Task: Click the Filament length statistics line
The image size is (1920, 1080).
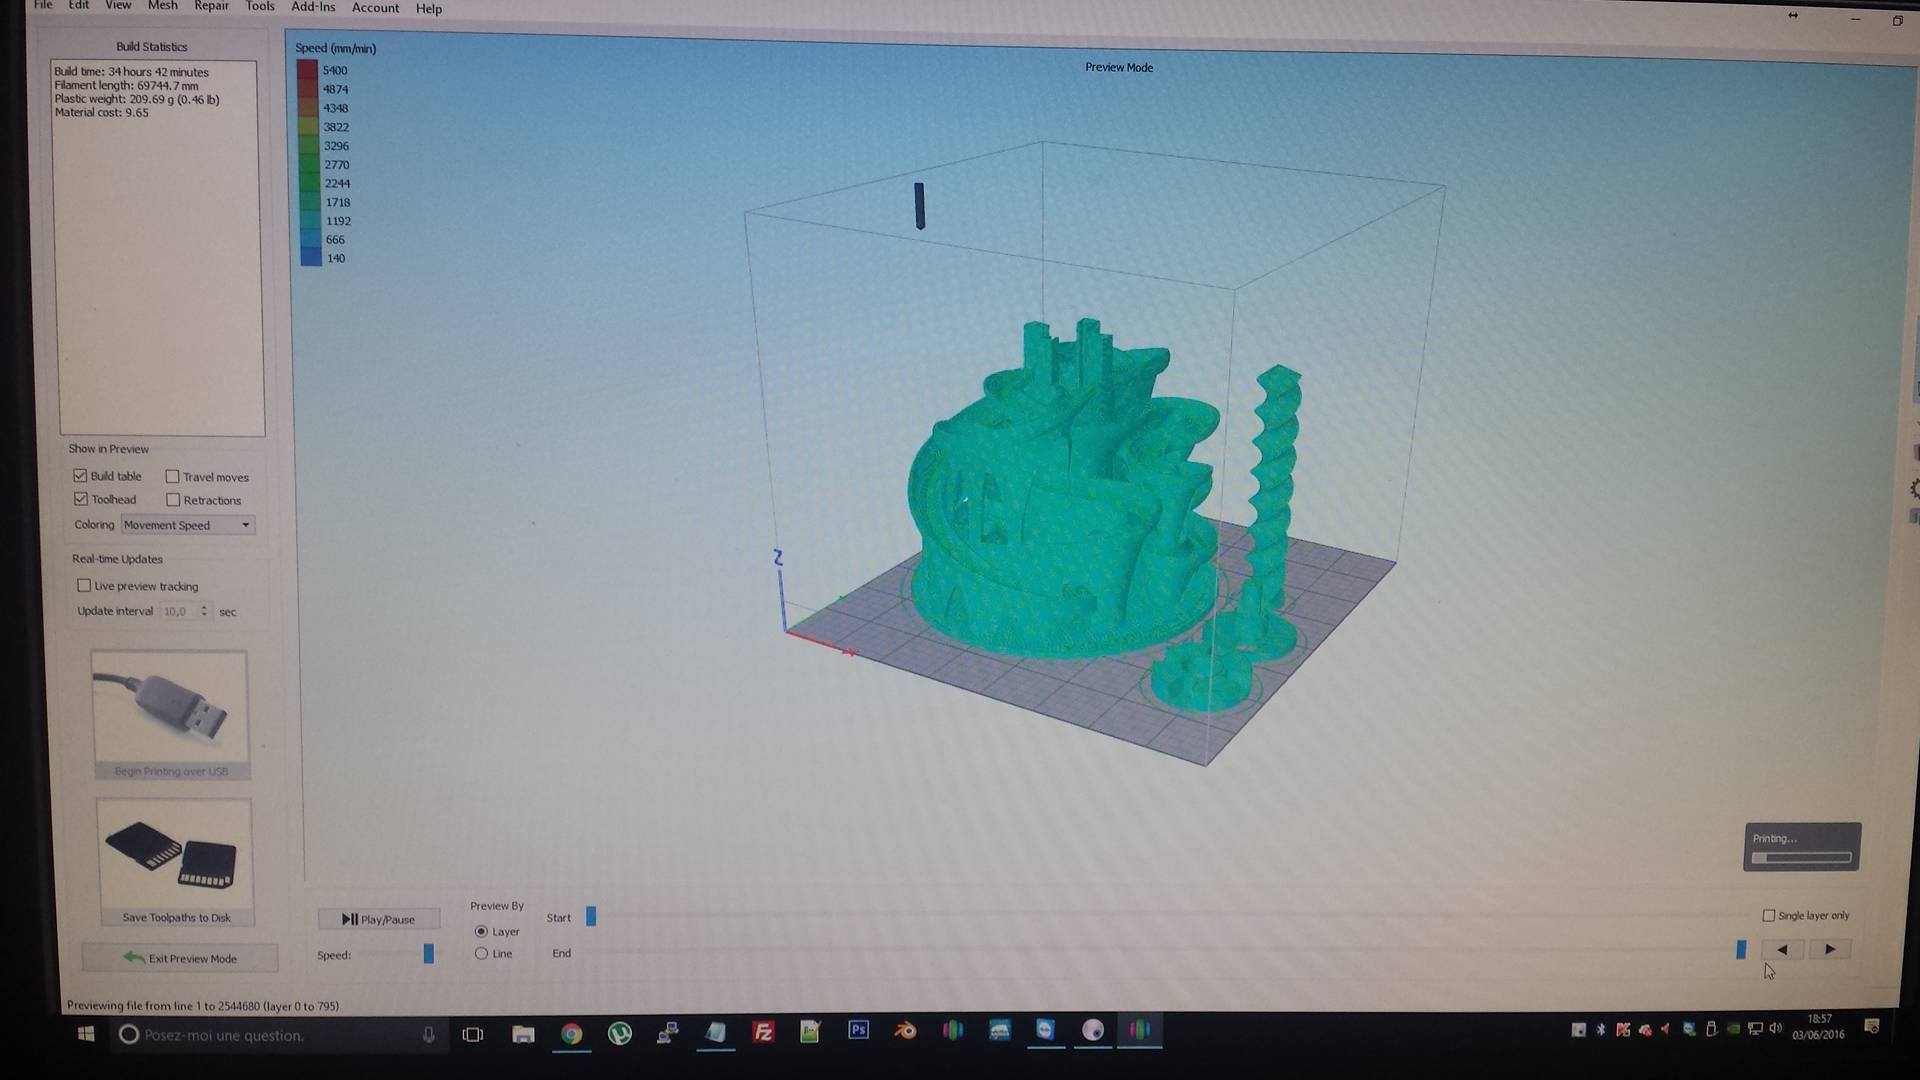Action: pos(126,86)
